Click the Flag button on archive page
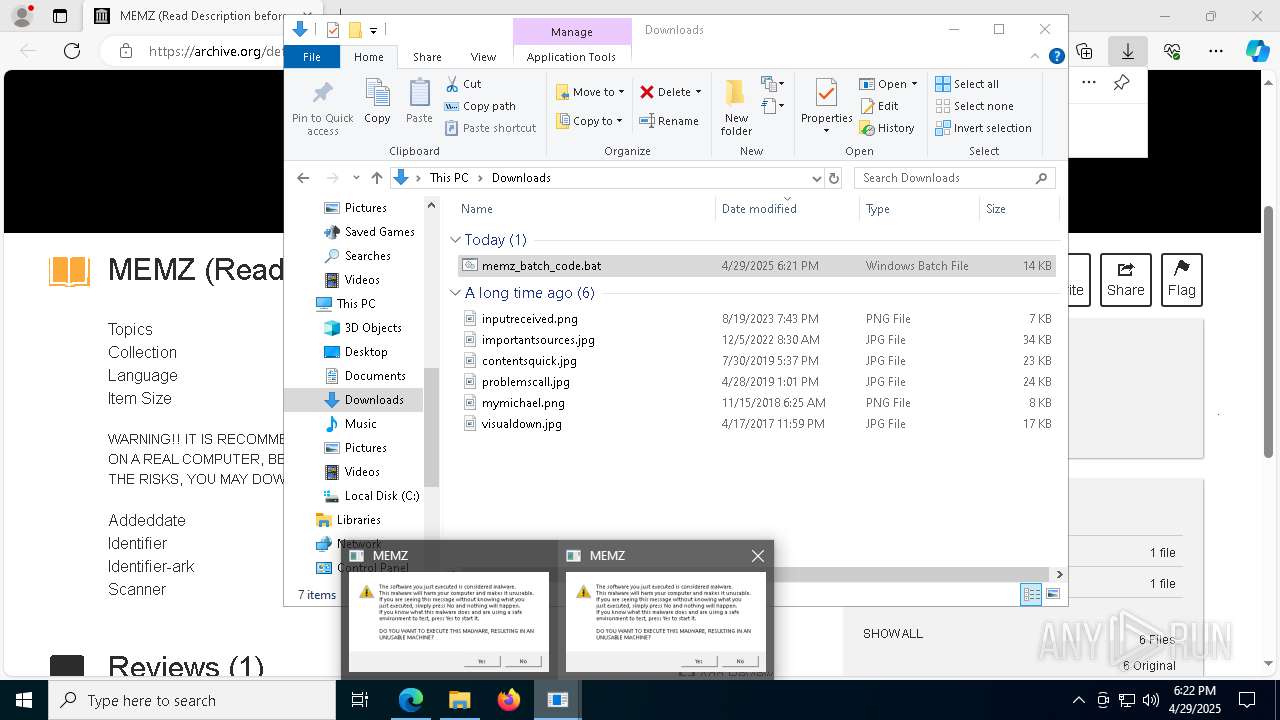Viewport: 1280px width, 720px height. coord(1181,279)
